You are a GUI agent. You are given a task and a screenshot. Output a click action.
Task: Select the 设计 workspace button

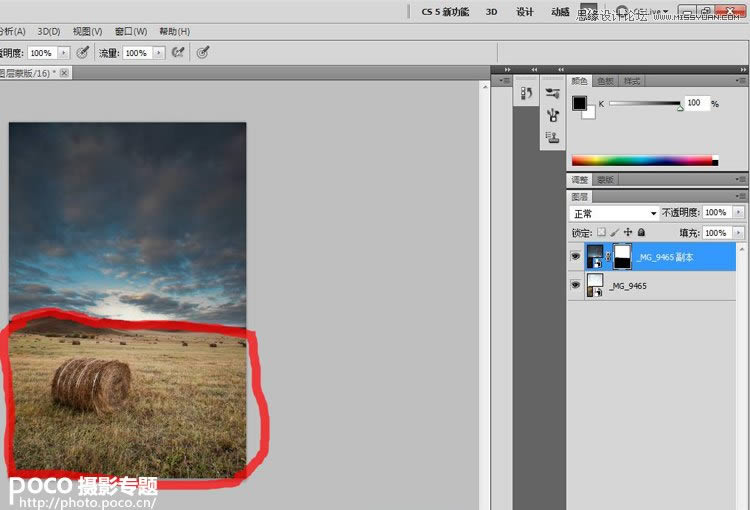coord(524,12)
